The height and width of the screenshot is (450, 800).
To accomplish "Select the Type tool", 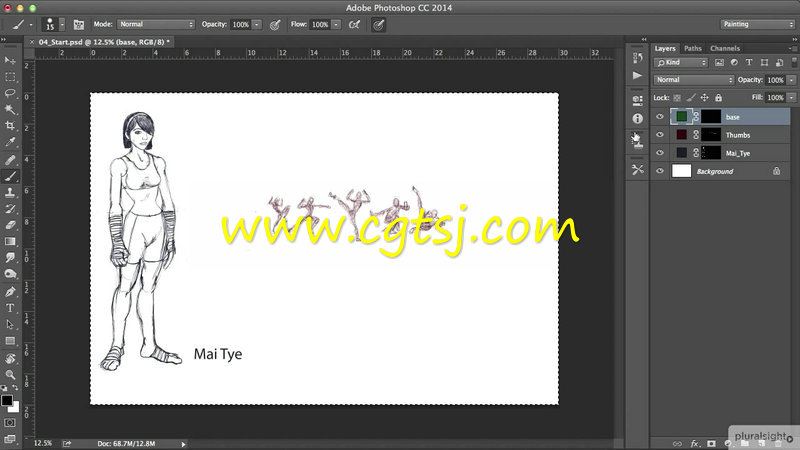I will [10, 308].
